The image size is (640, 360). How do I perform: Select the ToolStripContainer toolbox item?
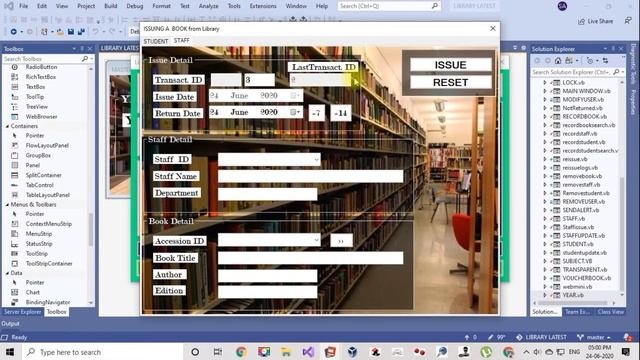click(x=49, y=263)
